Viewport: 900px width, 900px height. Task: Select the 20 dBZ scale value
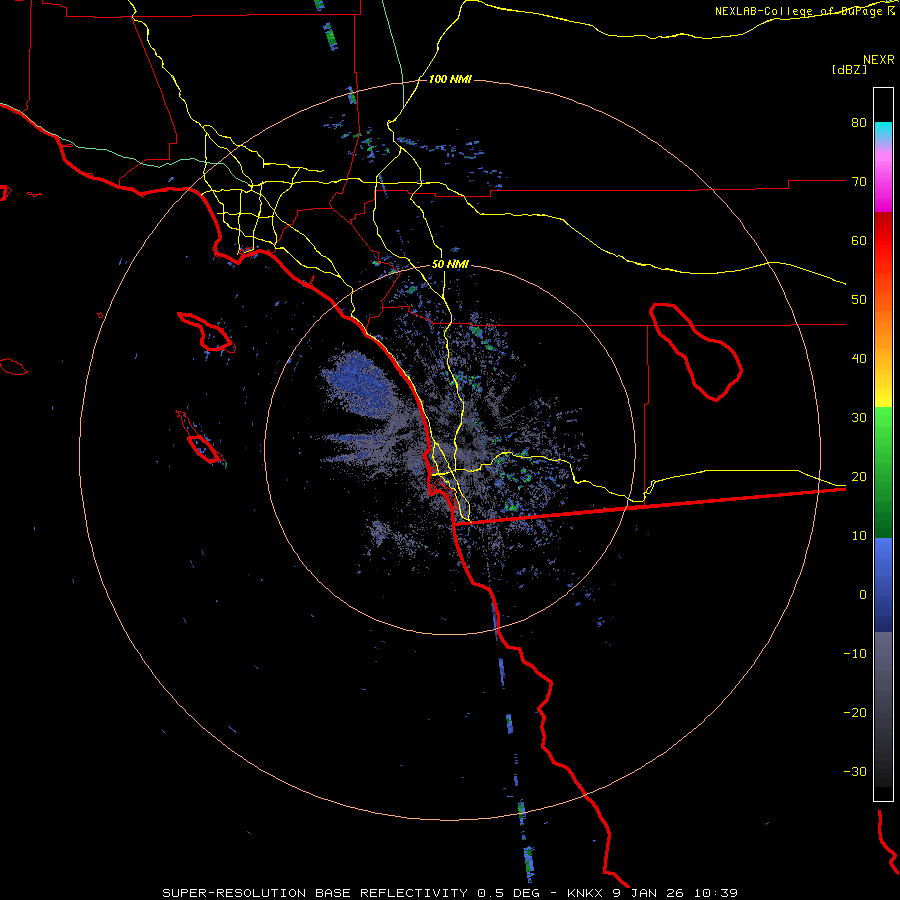pyautogui.click(x=859, y=476)
